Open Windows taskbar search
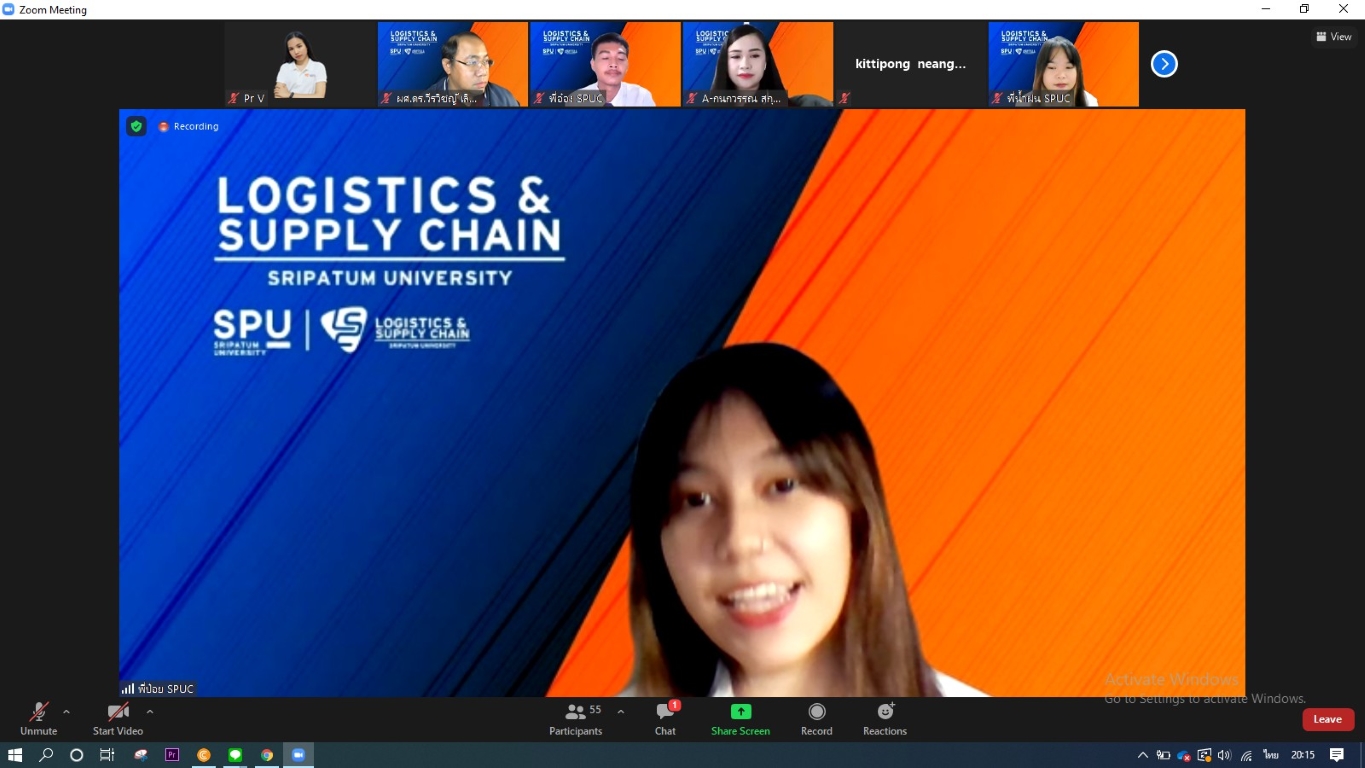This screenshot has height=768, width=1365. tap(46, 755)
